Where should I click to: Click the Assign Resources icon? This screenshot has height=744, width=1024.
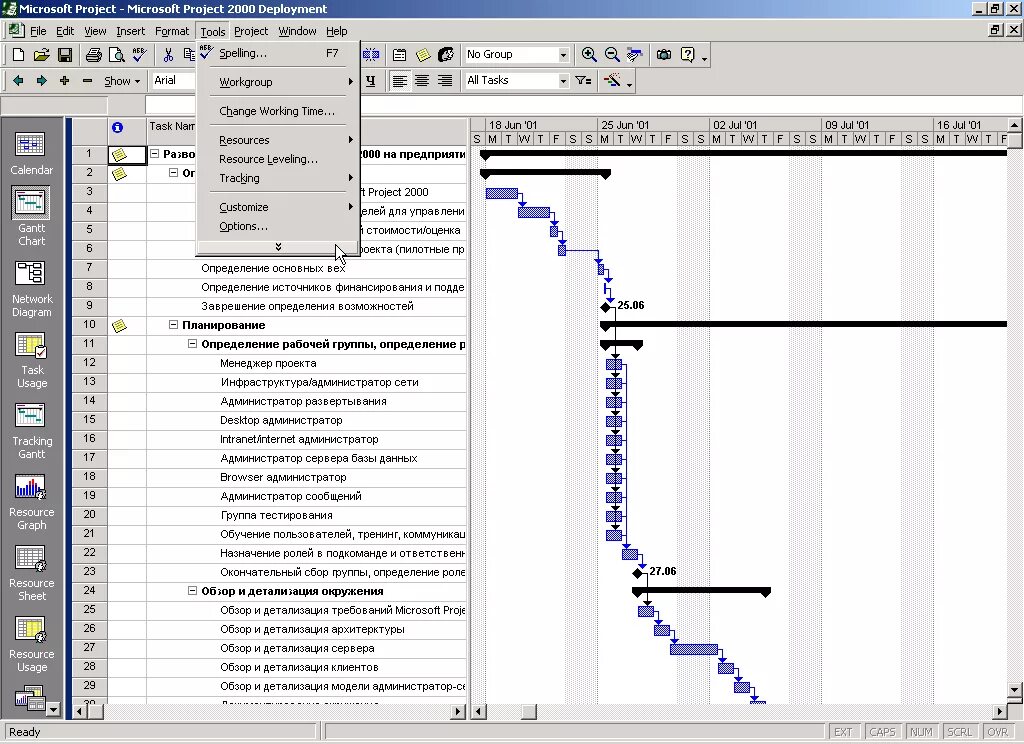pos(446,55)
